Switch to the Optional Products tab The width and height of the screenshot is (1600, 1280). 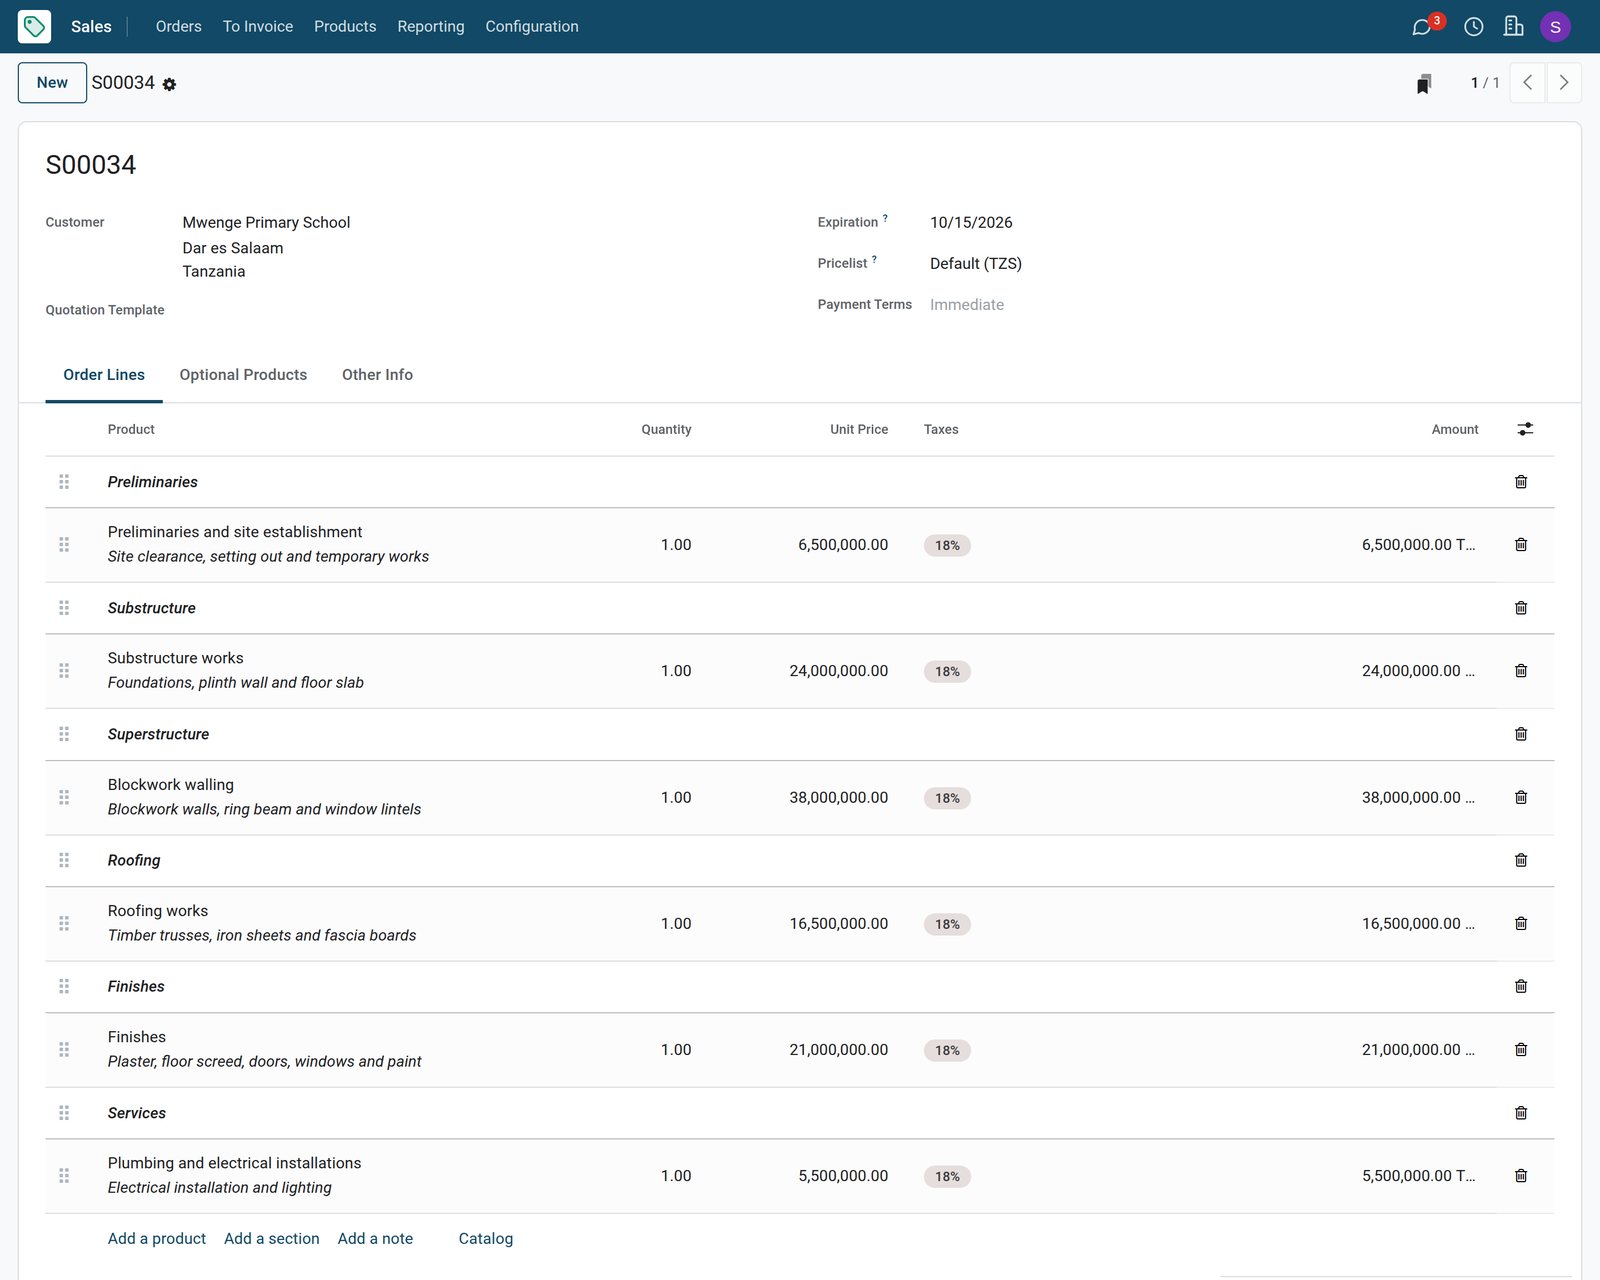[x=243, y=375]
